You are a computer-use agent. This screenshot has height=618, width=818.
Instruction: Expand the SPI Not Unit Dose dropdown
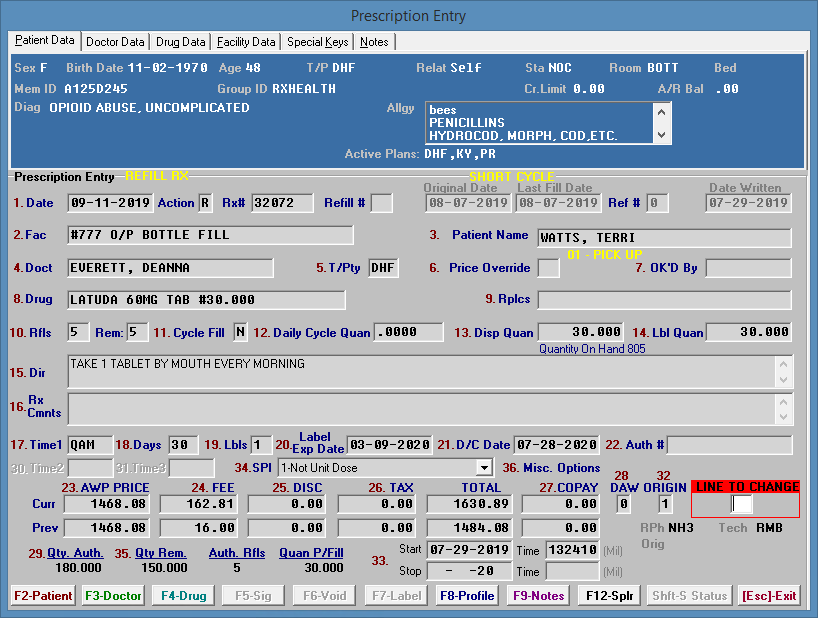pos(484,467)
